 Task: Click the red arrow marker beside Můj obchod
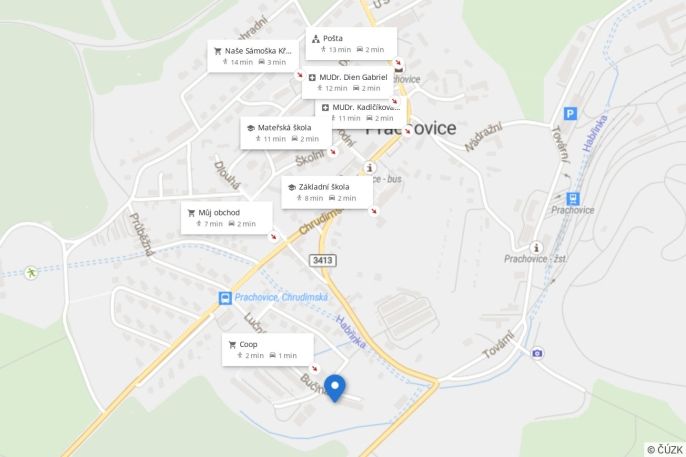pyautogui.click(x=273, y=237)
